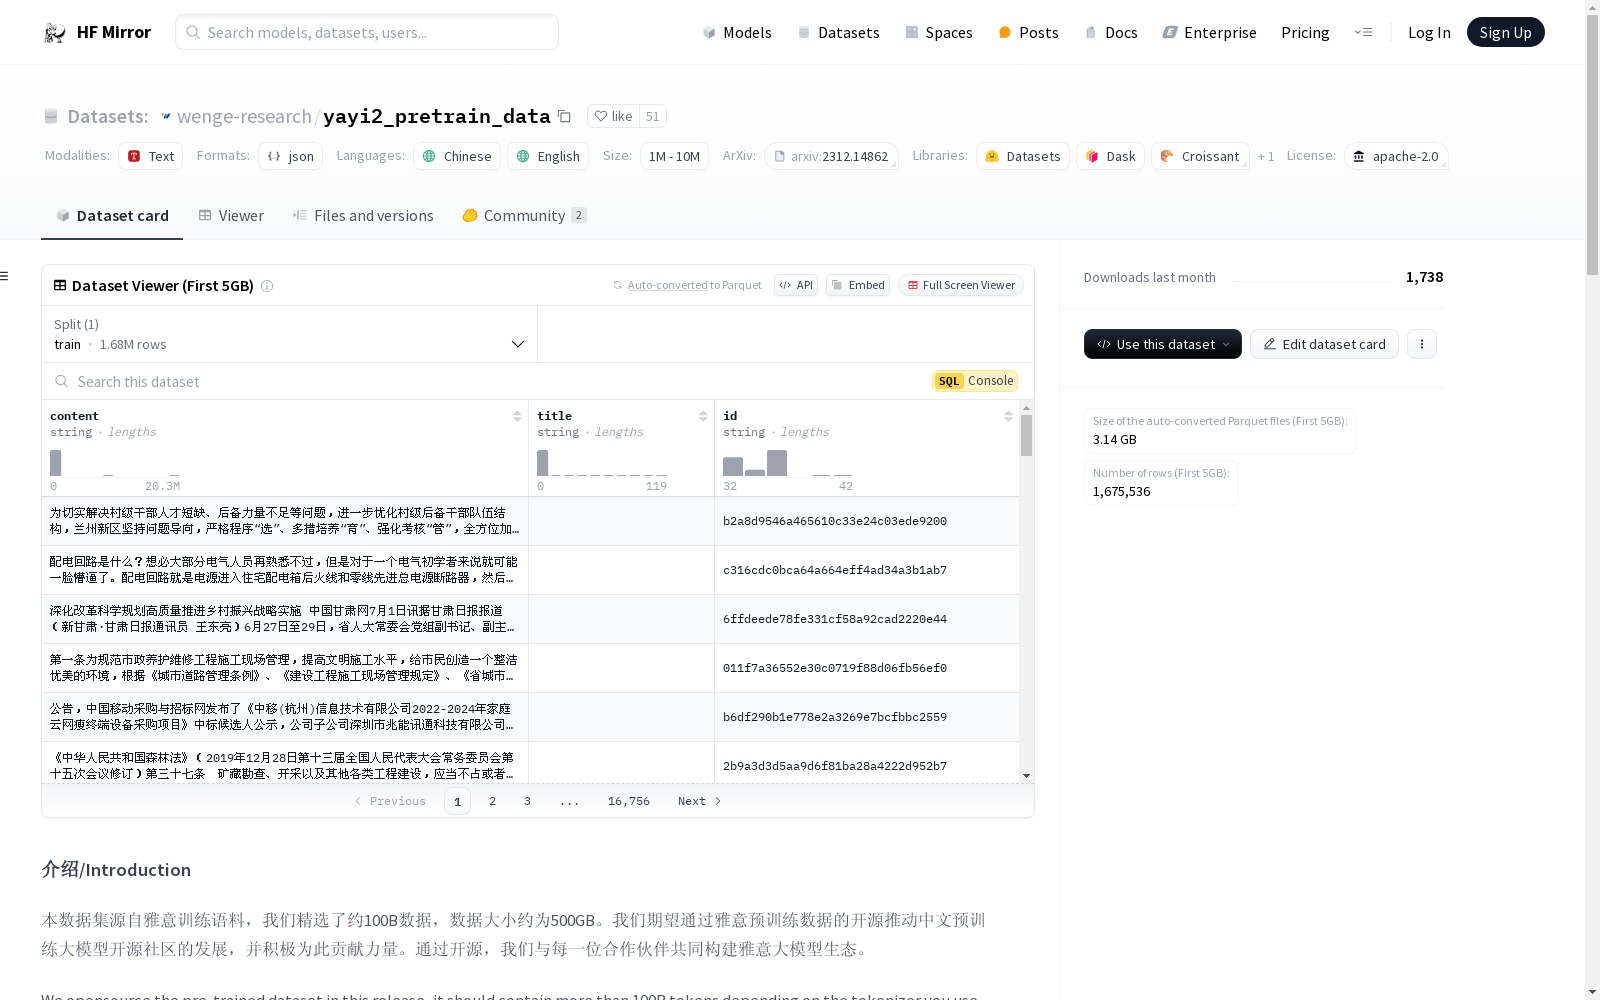This screenshot has width=1600, height=1000.
Task: Switch to Files and versions tab
Action: 363,215
